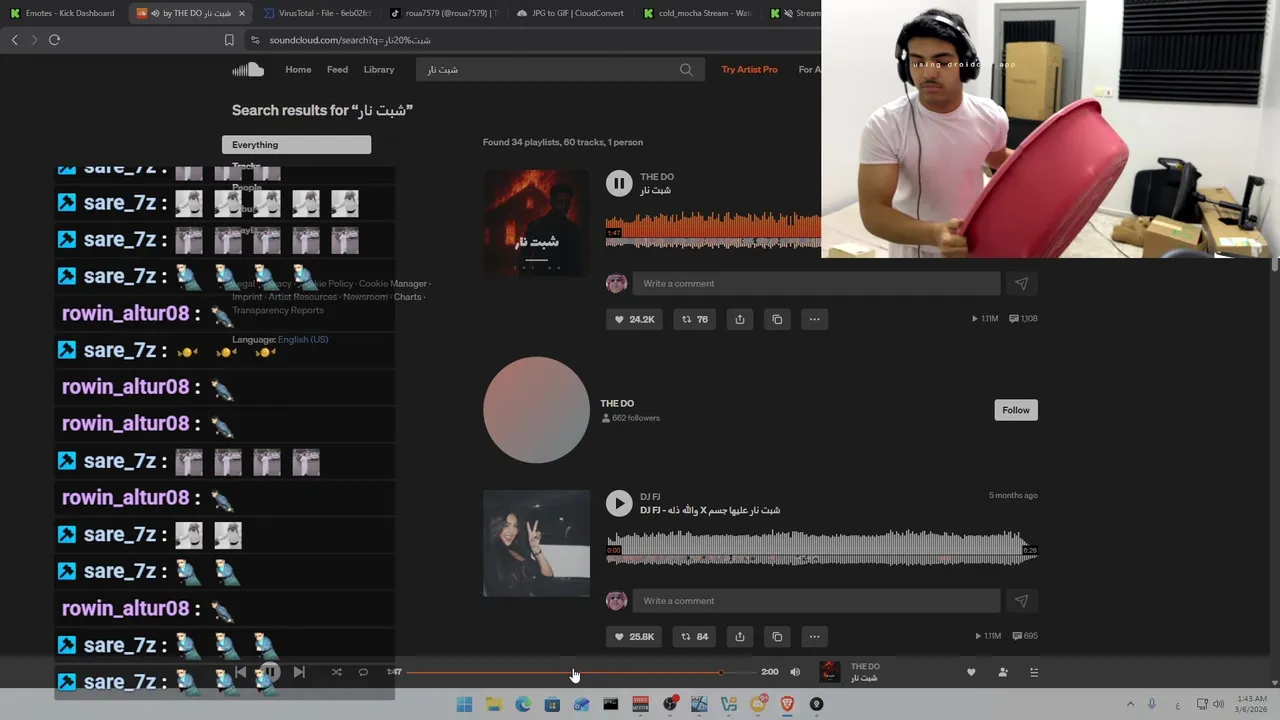Open more options for DJ FJ track
The width and height of the screenshot is (1280, 720).
(x=814, y=636)
